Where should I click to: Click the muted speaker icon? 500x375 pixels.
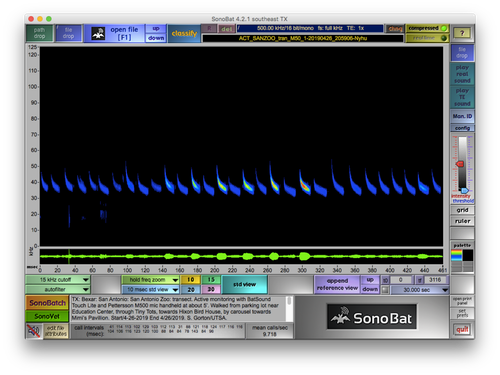pyautogui.click(x=34, y=331)
